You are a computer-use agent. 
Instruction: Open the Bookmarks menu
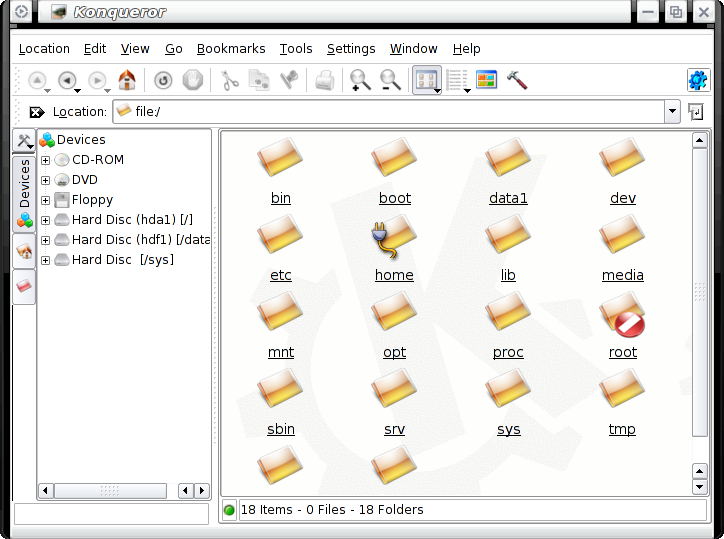(231, 48)
